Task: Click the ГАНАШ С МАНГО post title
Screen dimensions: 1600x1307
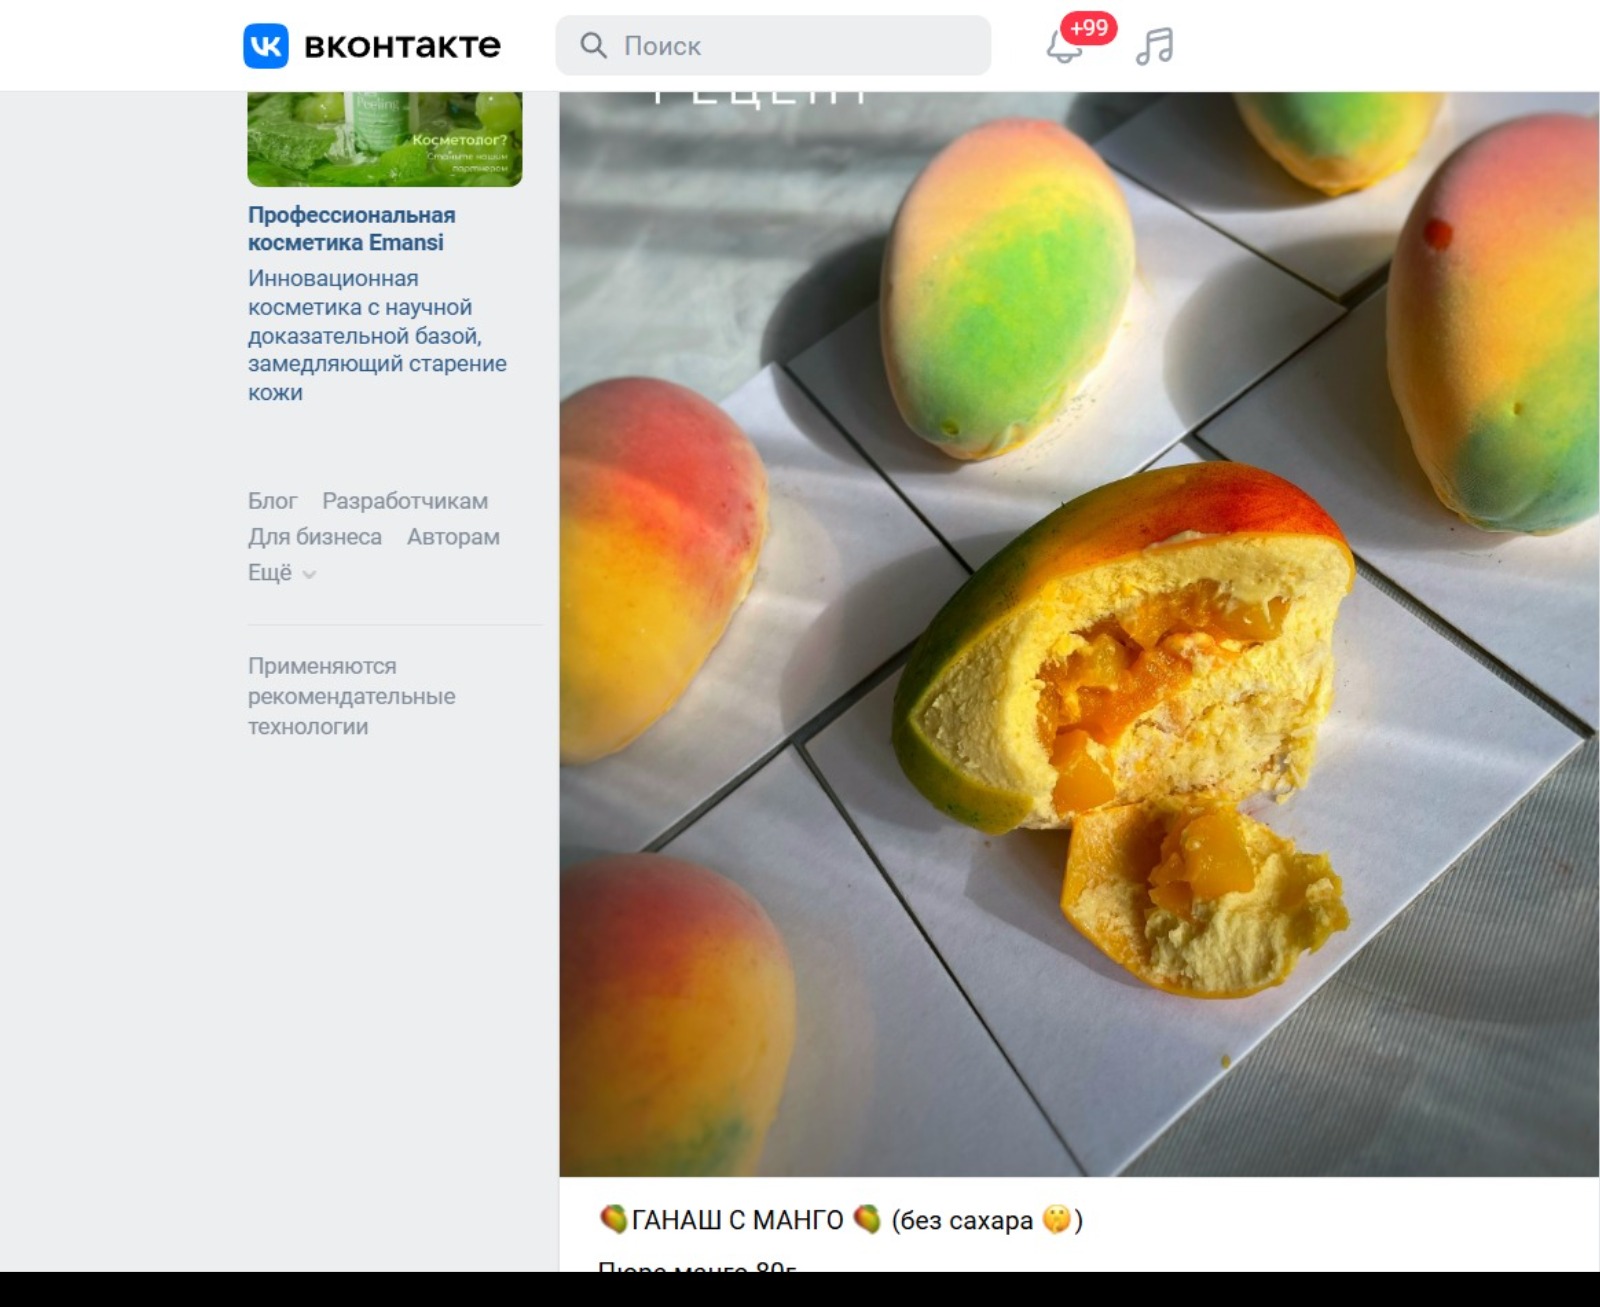Action: pos(738,1220)
